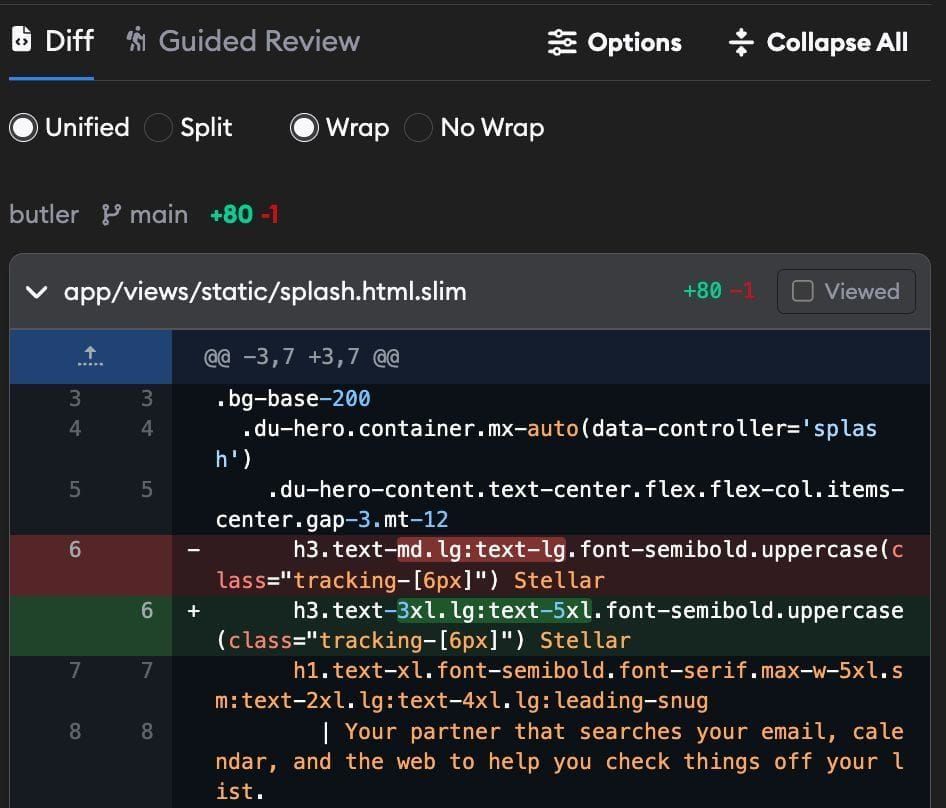This screenshot has width=946, height=808.
Task: Click the +80 -1 stats on the file header
Action: point(718,291)
